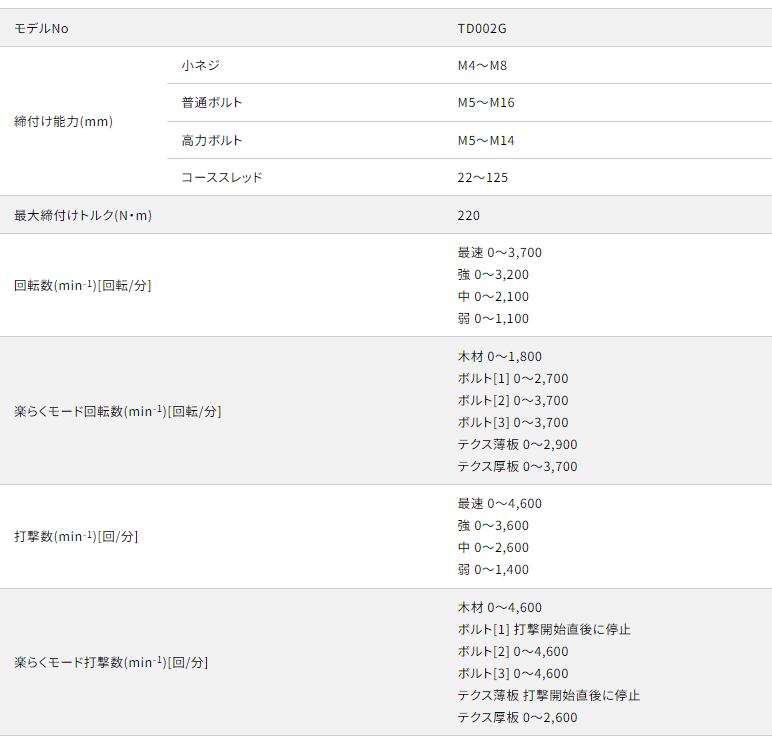Click the 楽らくモード打撃数 row label
Screen dimensions: 772x742
coord(111,662)
